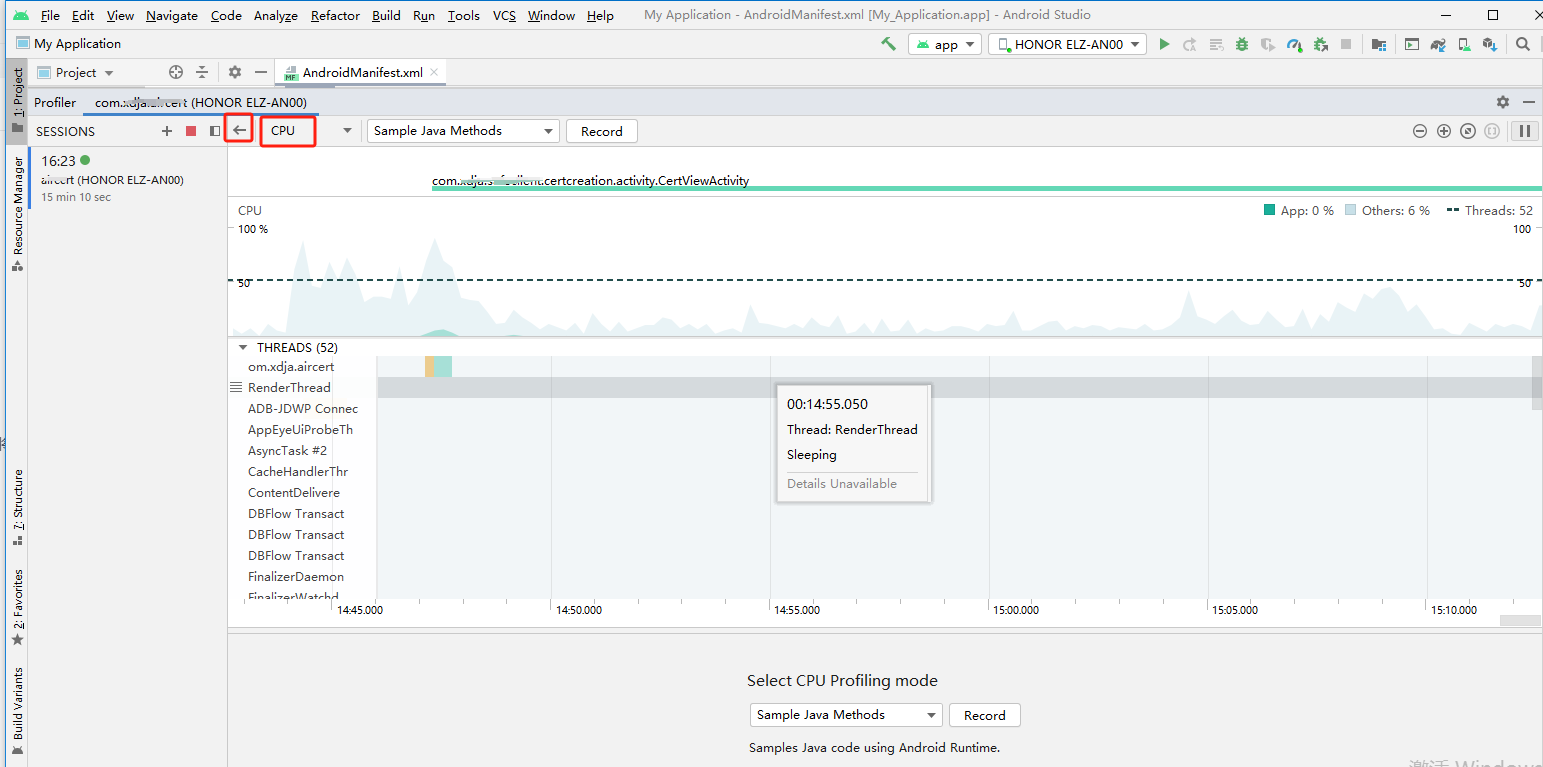Screen dimensions: 1543x767
Task: Zoom in the profiler timeline
Action: [x=1444, y=131]
